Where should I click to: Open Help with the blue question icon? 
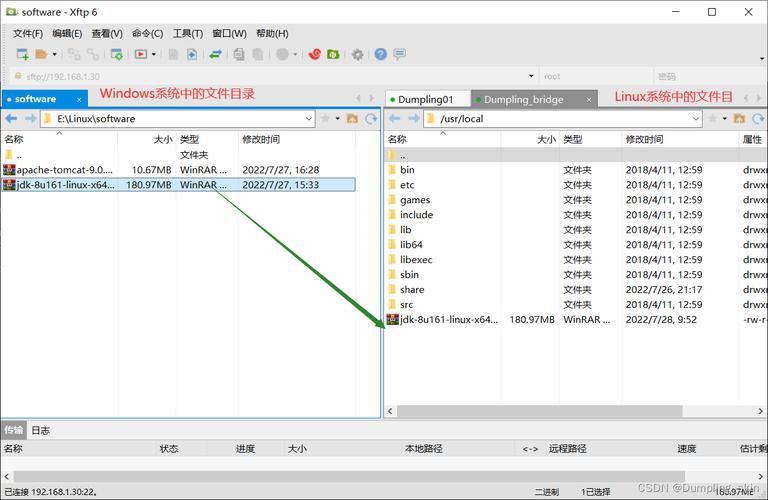[x=381, y=54]
